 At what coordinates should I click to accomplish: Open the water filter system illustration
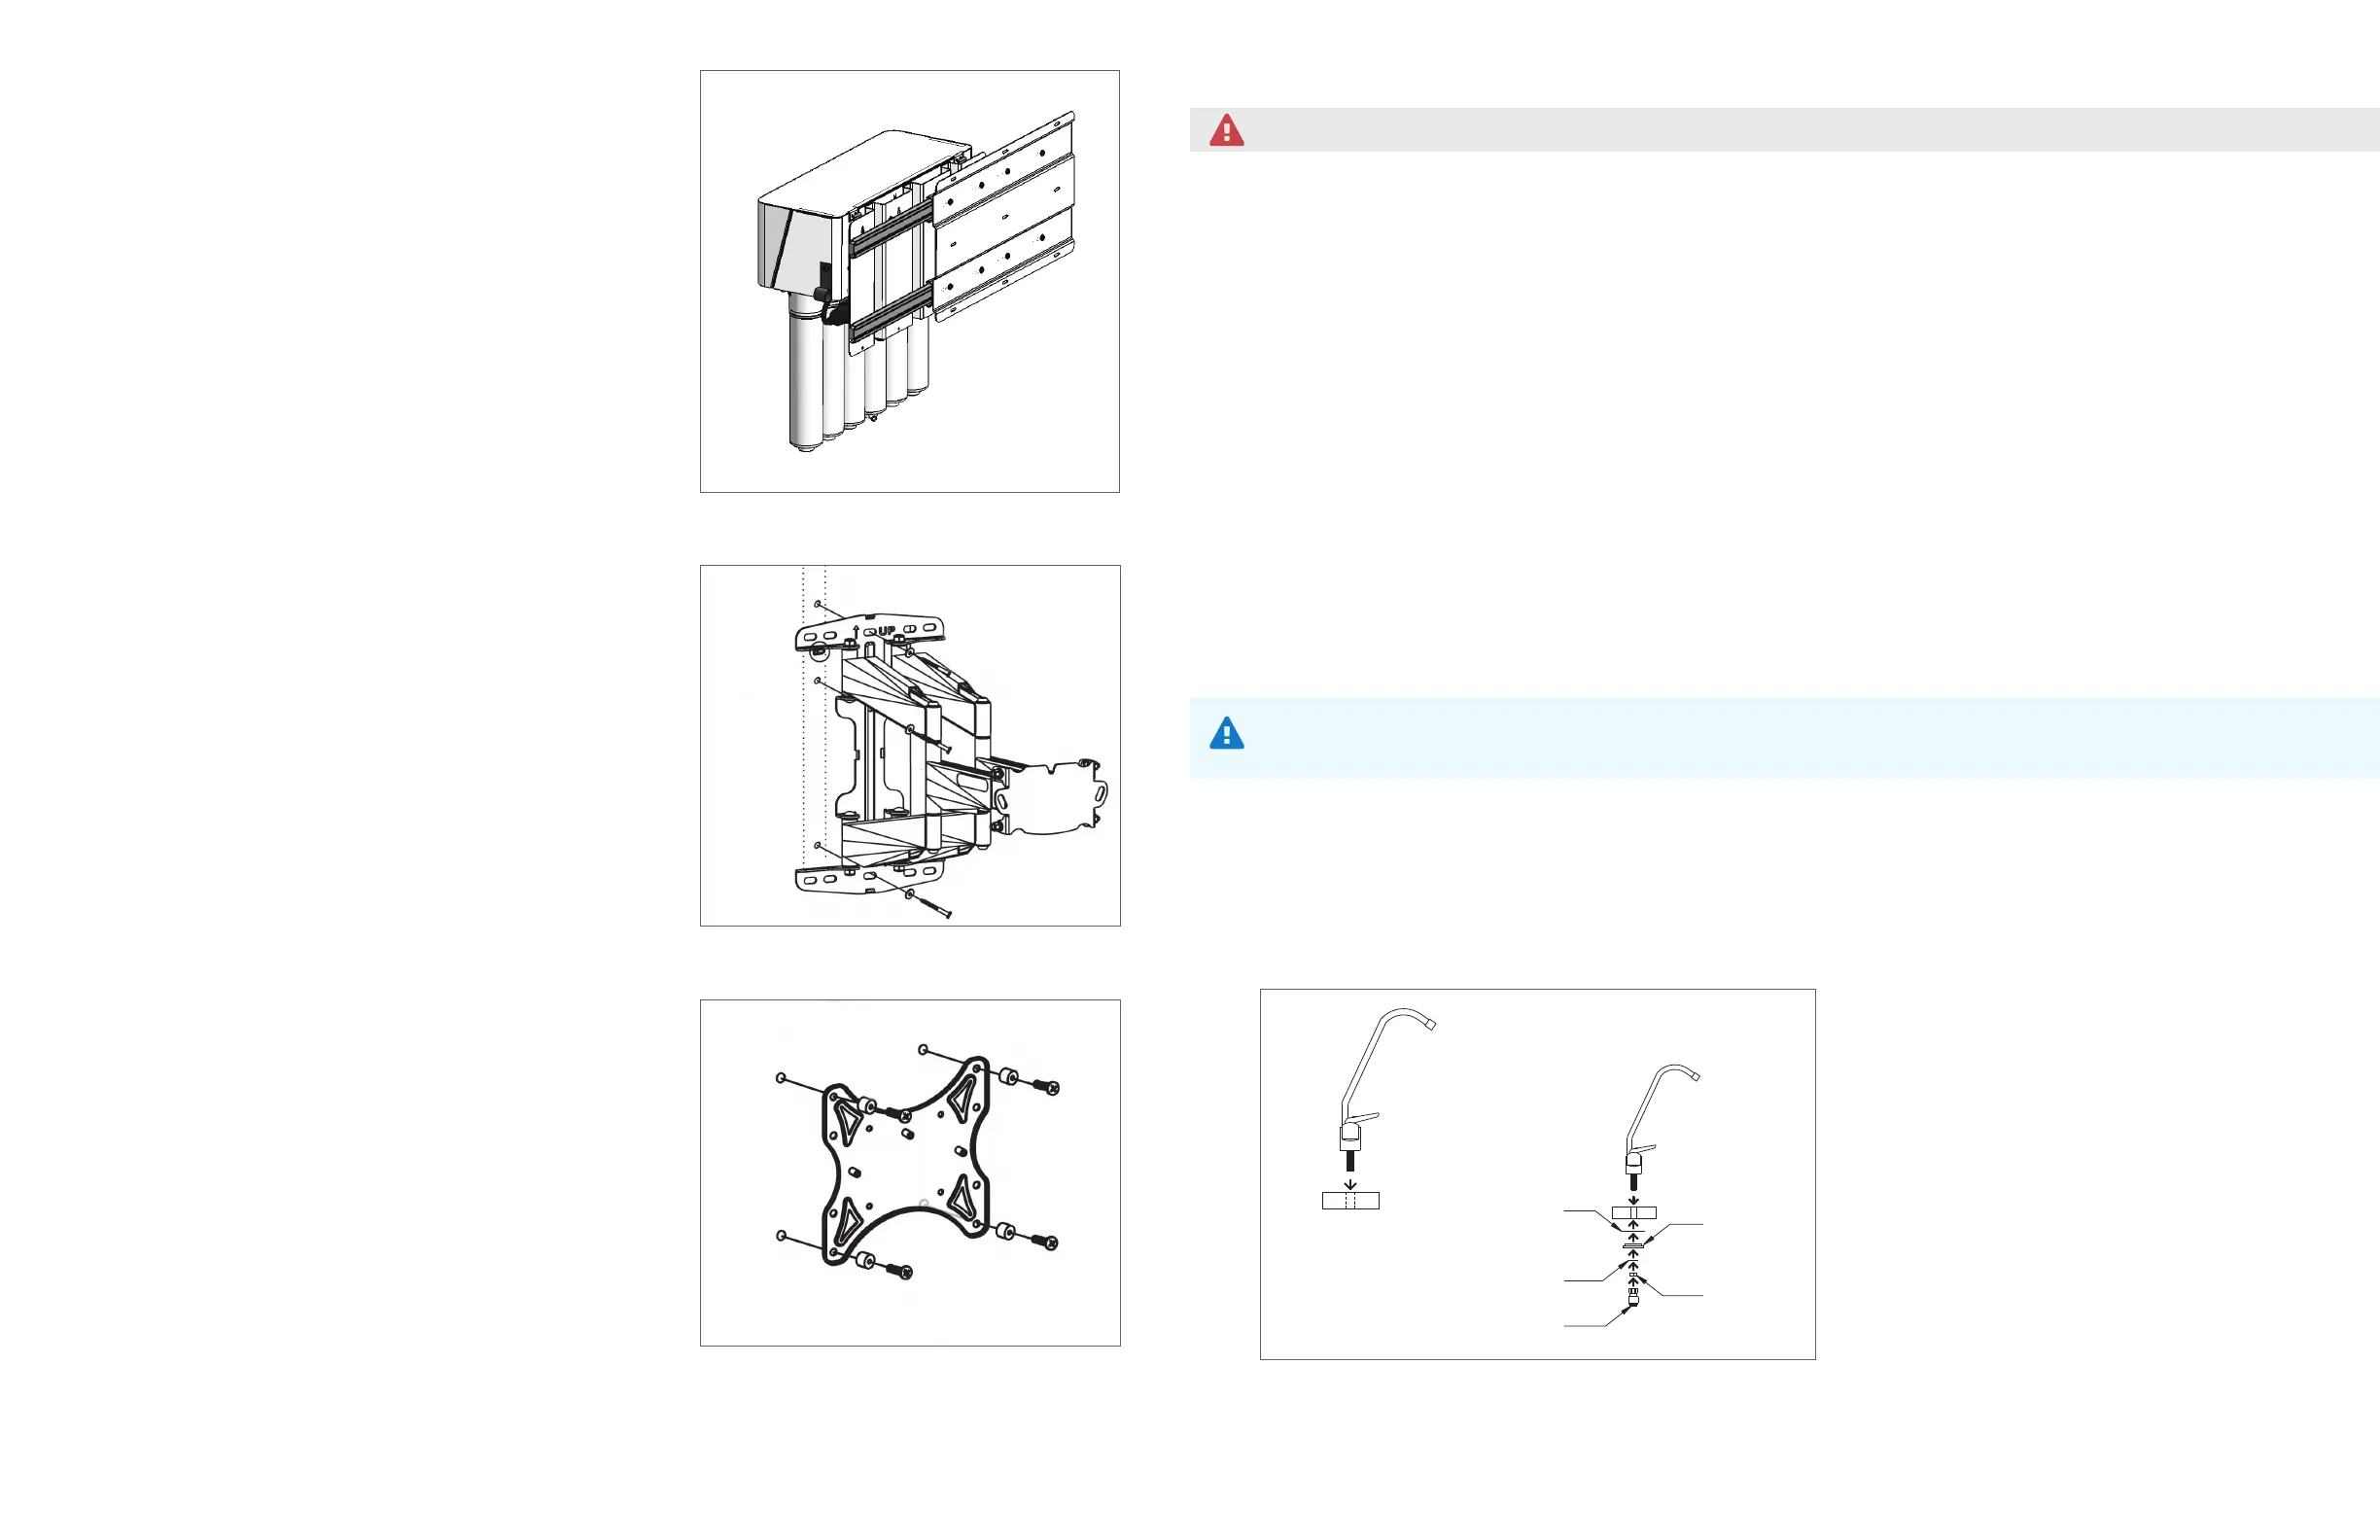click(x=909, y=281)
